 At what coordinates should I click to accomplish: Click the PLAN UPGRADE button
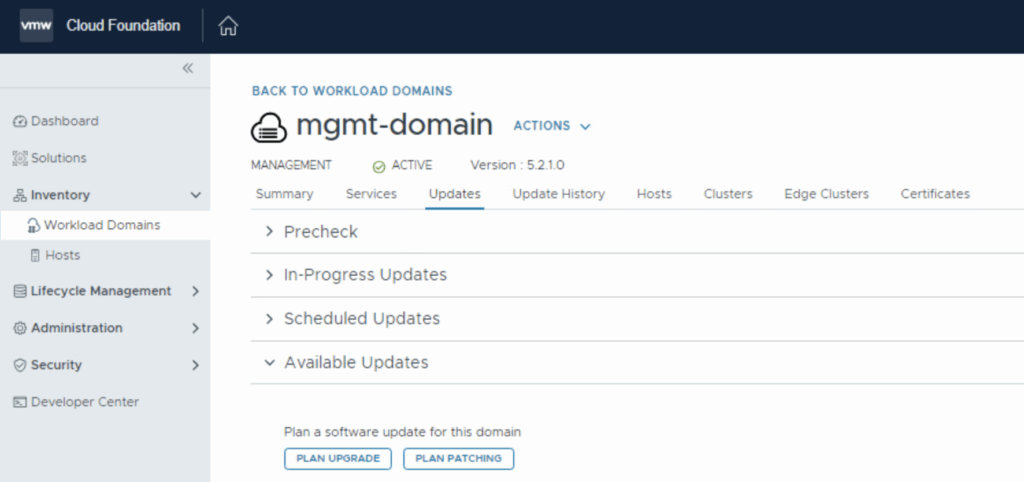[x=340, y=458]
